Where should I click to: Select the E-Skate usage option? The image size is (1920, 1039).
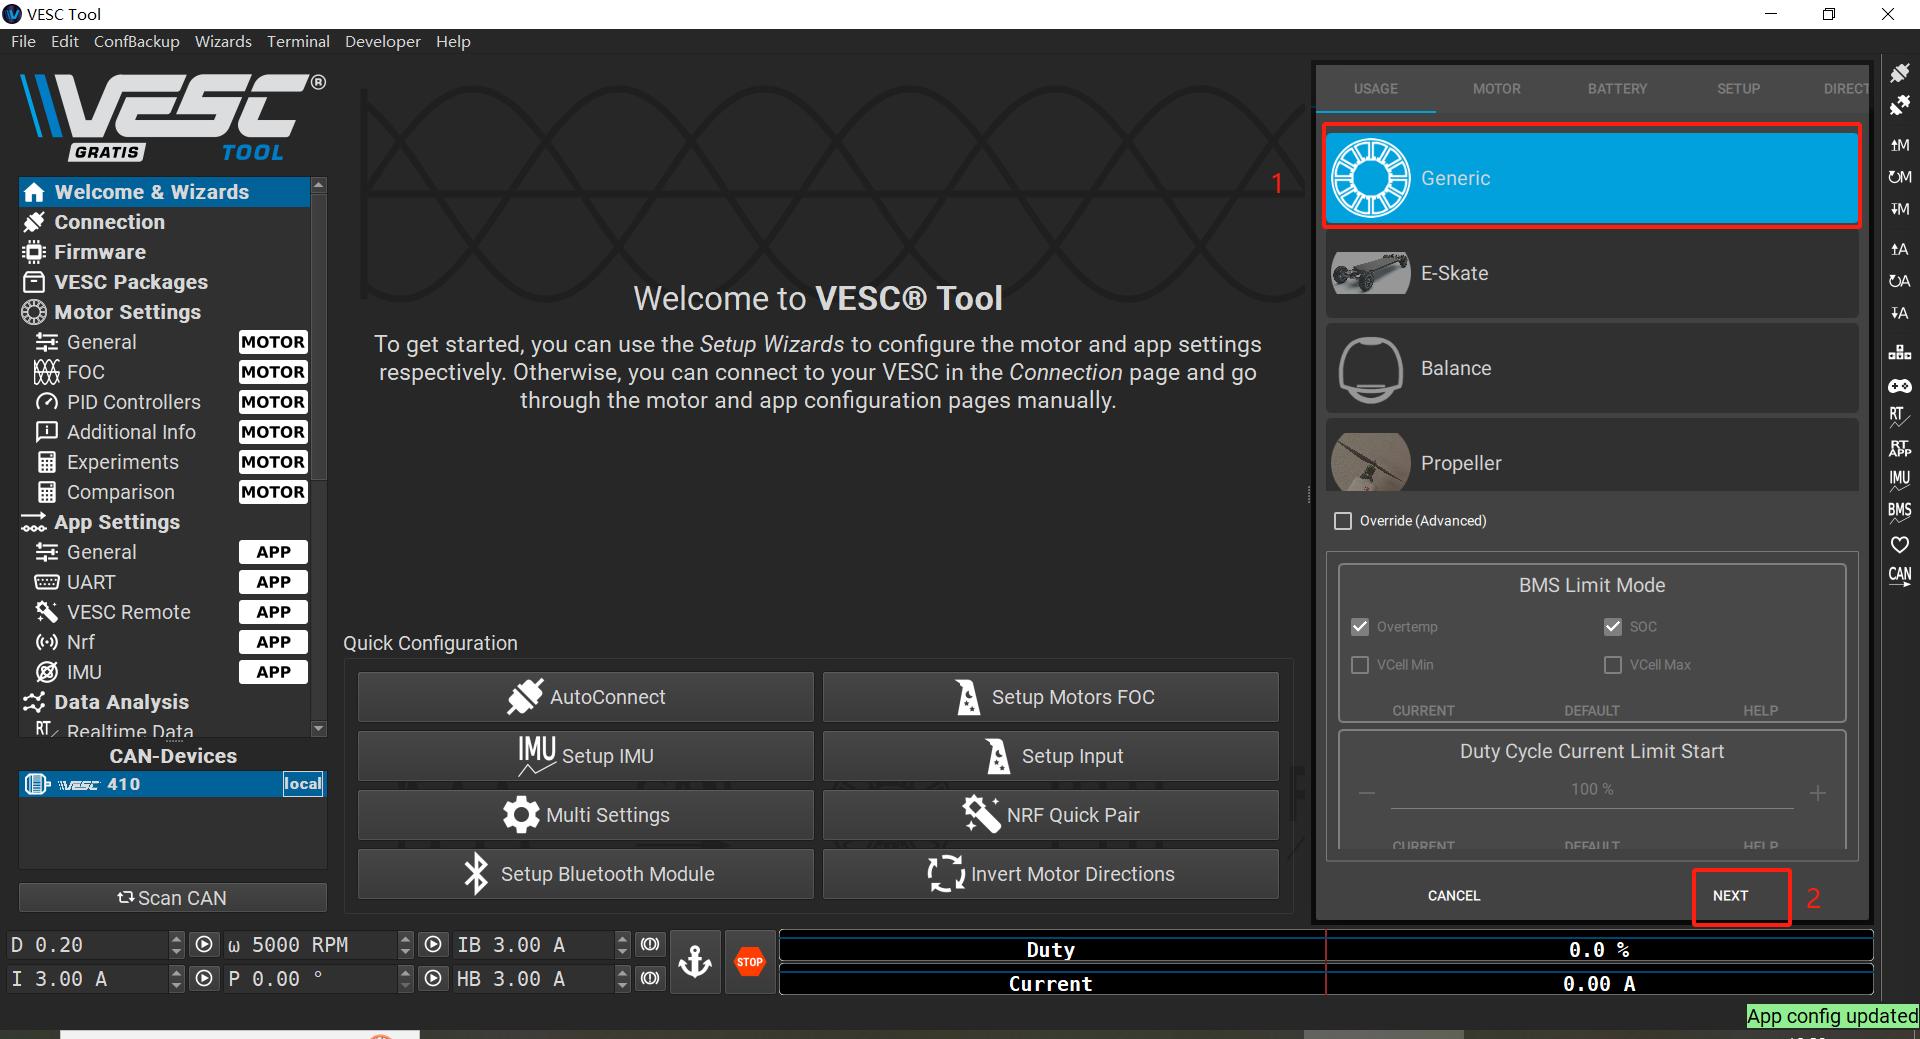point(1592,273)
